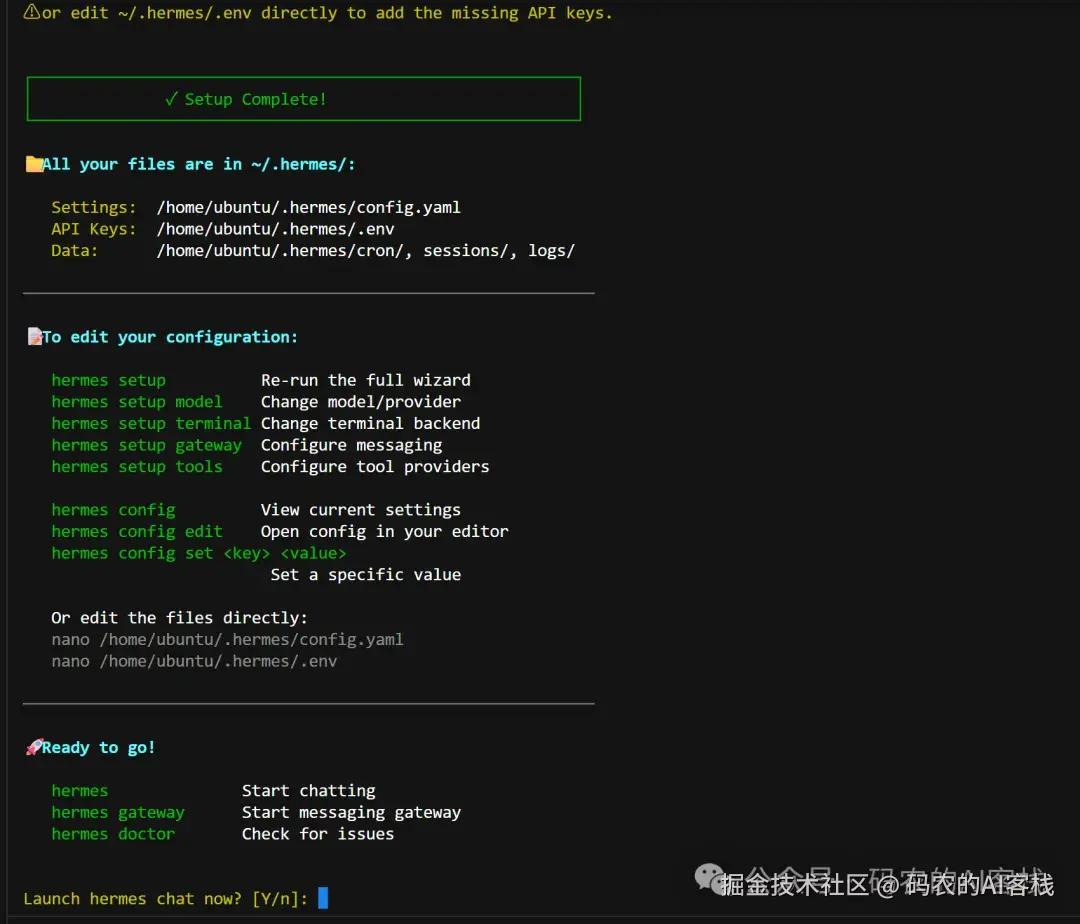This screenshot has height=924, width=1080.
Task: Click the 'hermes setup terminal' command
Action: point(151,423)
